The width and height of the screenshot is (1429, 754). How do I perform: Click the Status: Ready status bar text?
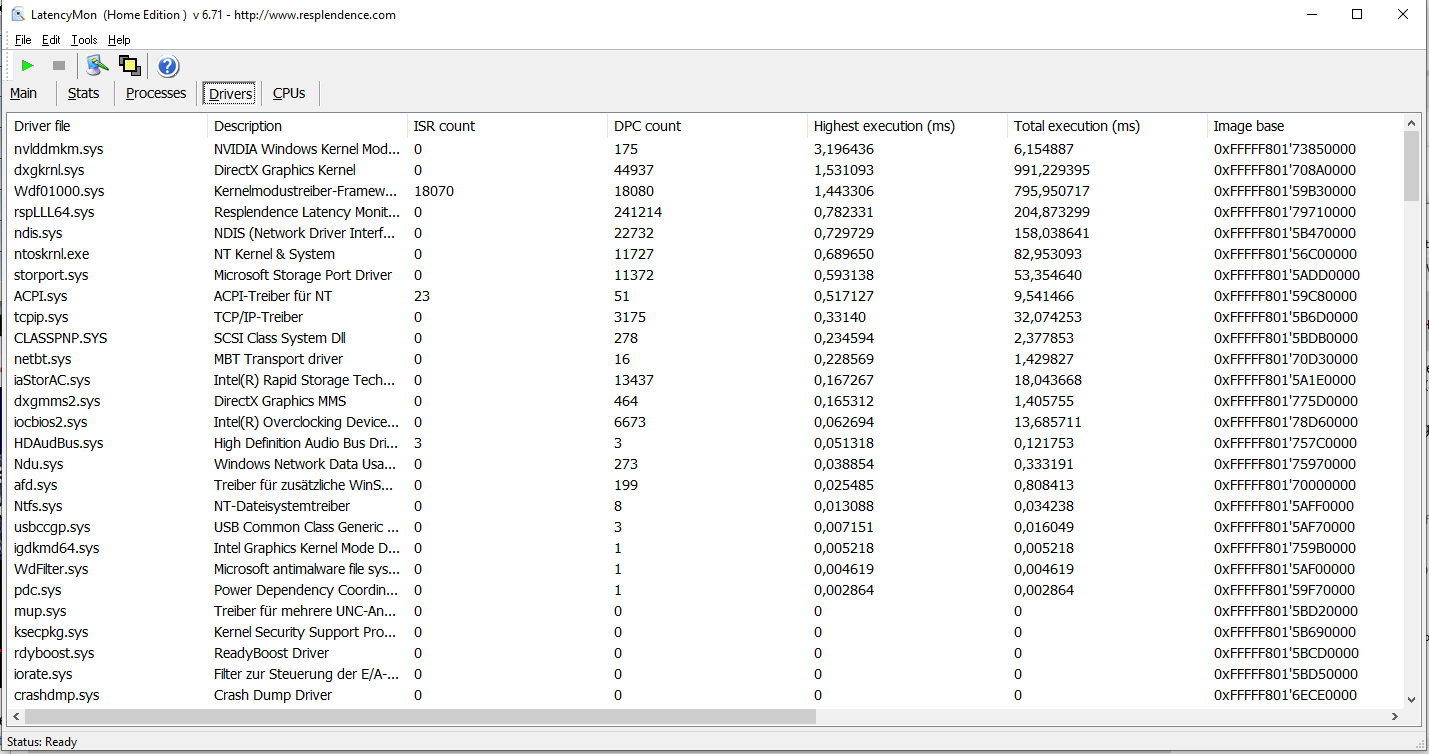point(42,742)
